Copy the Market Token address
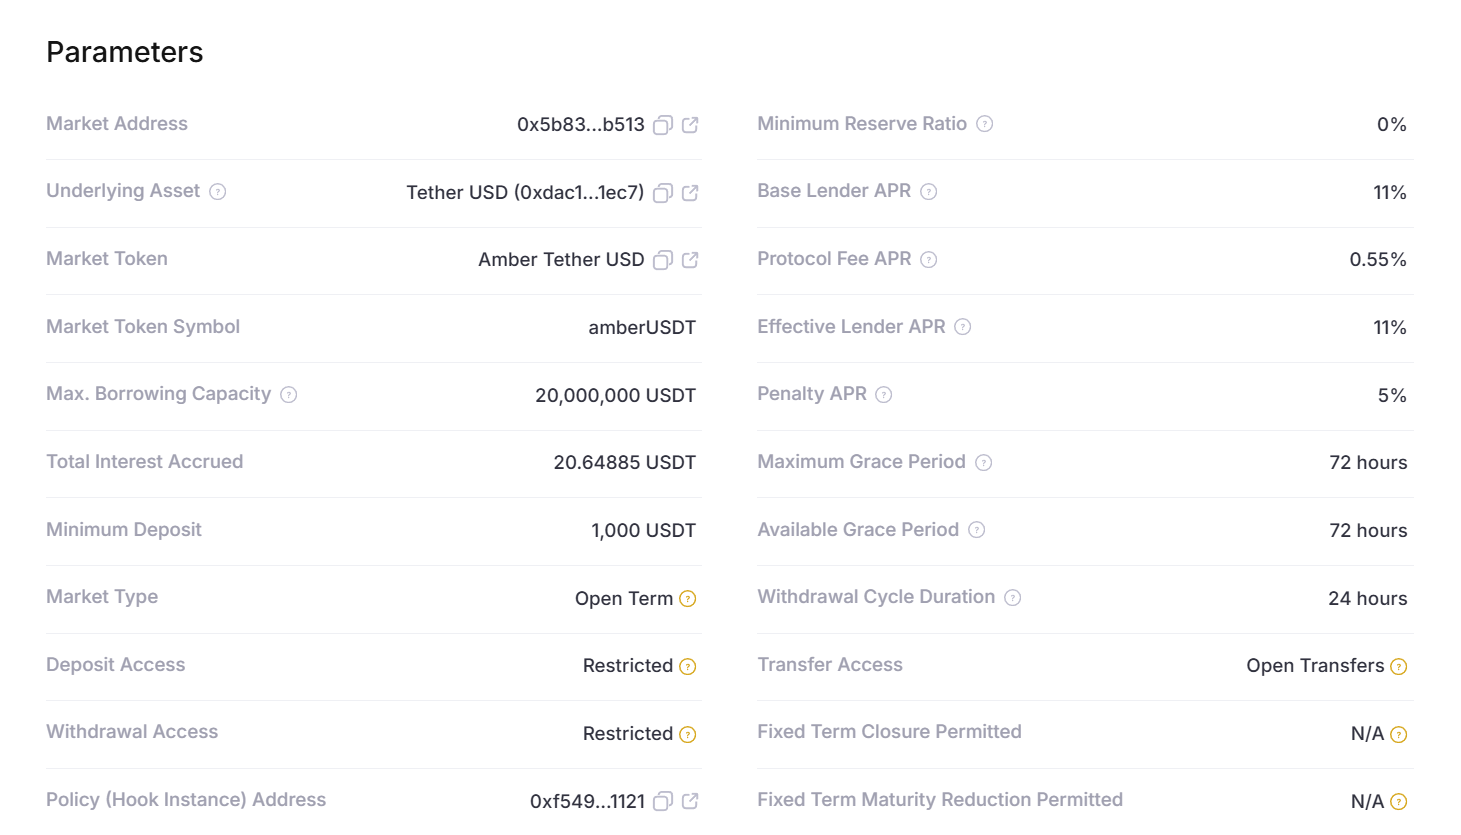Image resolution: width=1461 pixels, height=835 pixels. point(662,260)
